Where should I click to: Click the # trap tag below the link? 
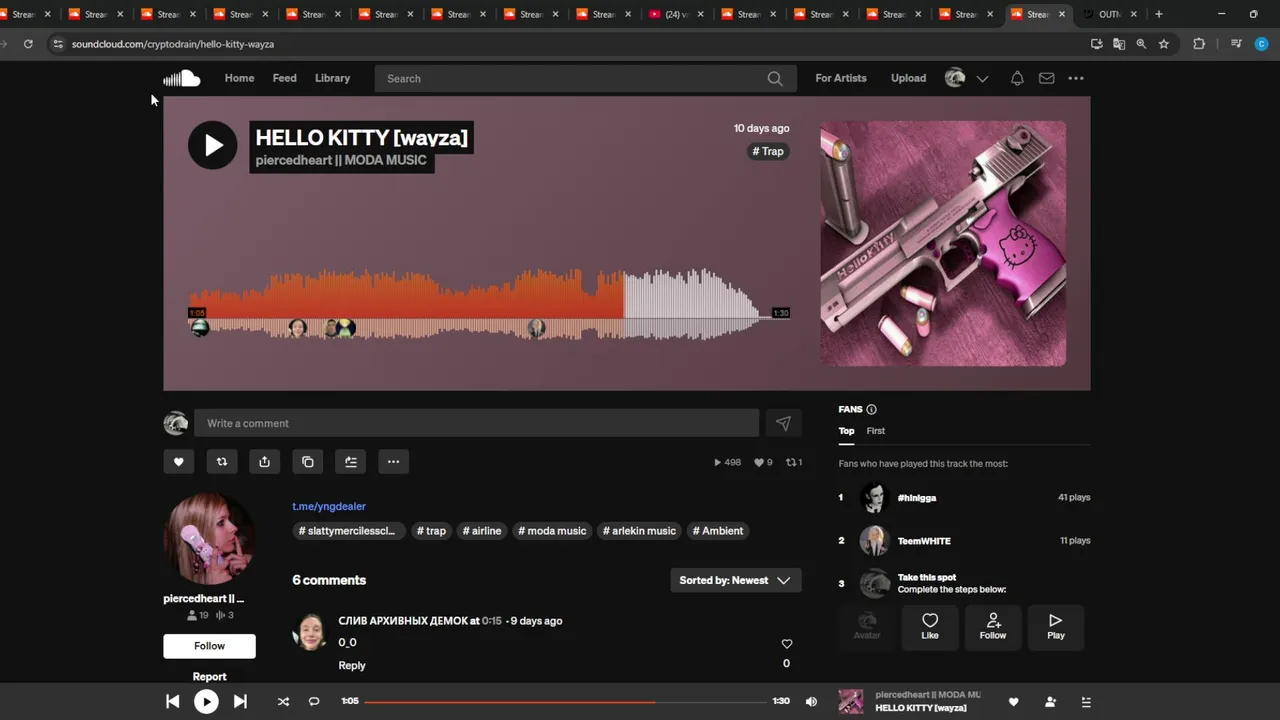[431, 531]
